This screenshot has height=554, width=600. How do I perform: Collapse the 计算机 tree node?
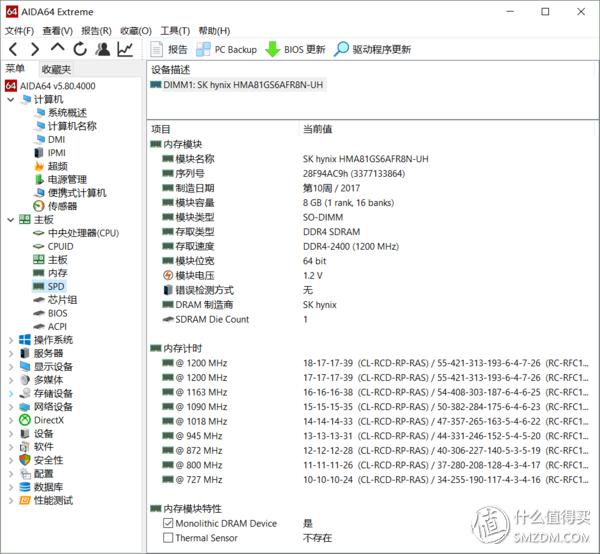pyautogui.click(x=11, y=100)
